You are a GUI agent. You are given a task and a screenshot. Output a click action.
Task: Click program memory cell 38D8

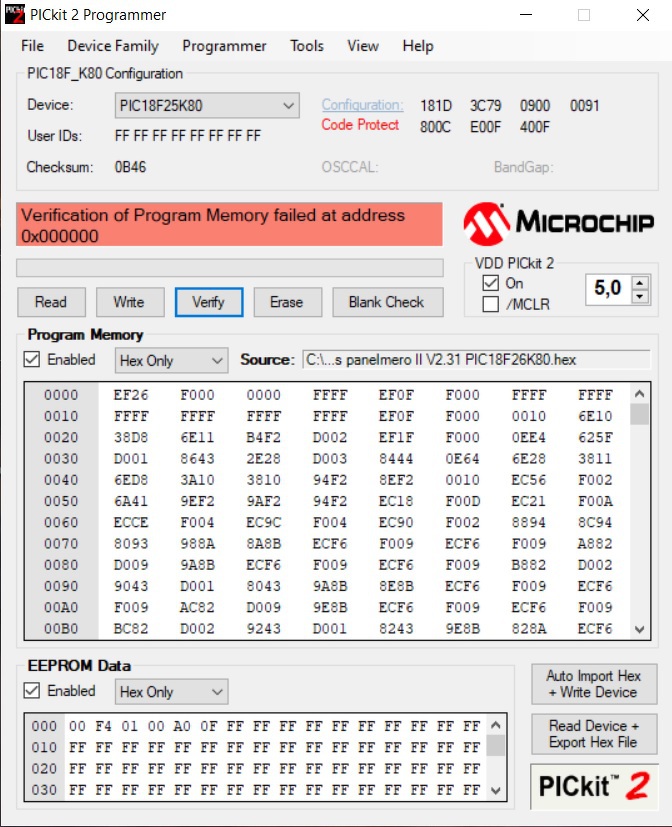pos(131,437)
